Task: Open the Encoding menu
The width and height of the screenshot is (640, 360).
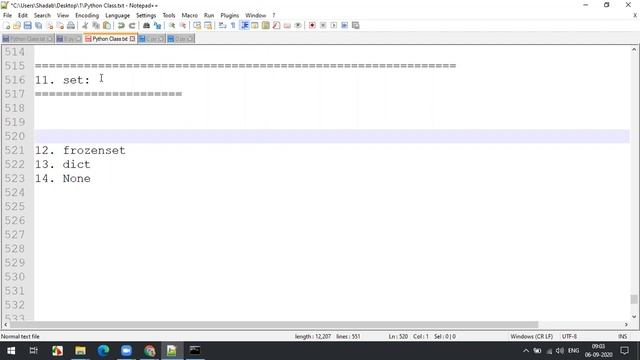Action: click(x=87, y=15)
